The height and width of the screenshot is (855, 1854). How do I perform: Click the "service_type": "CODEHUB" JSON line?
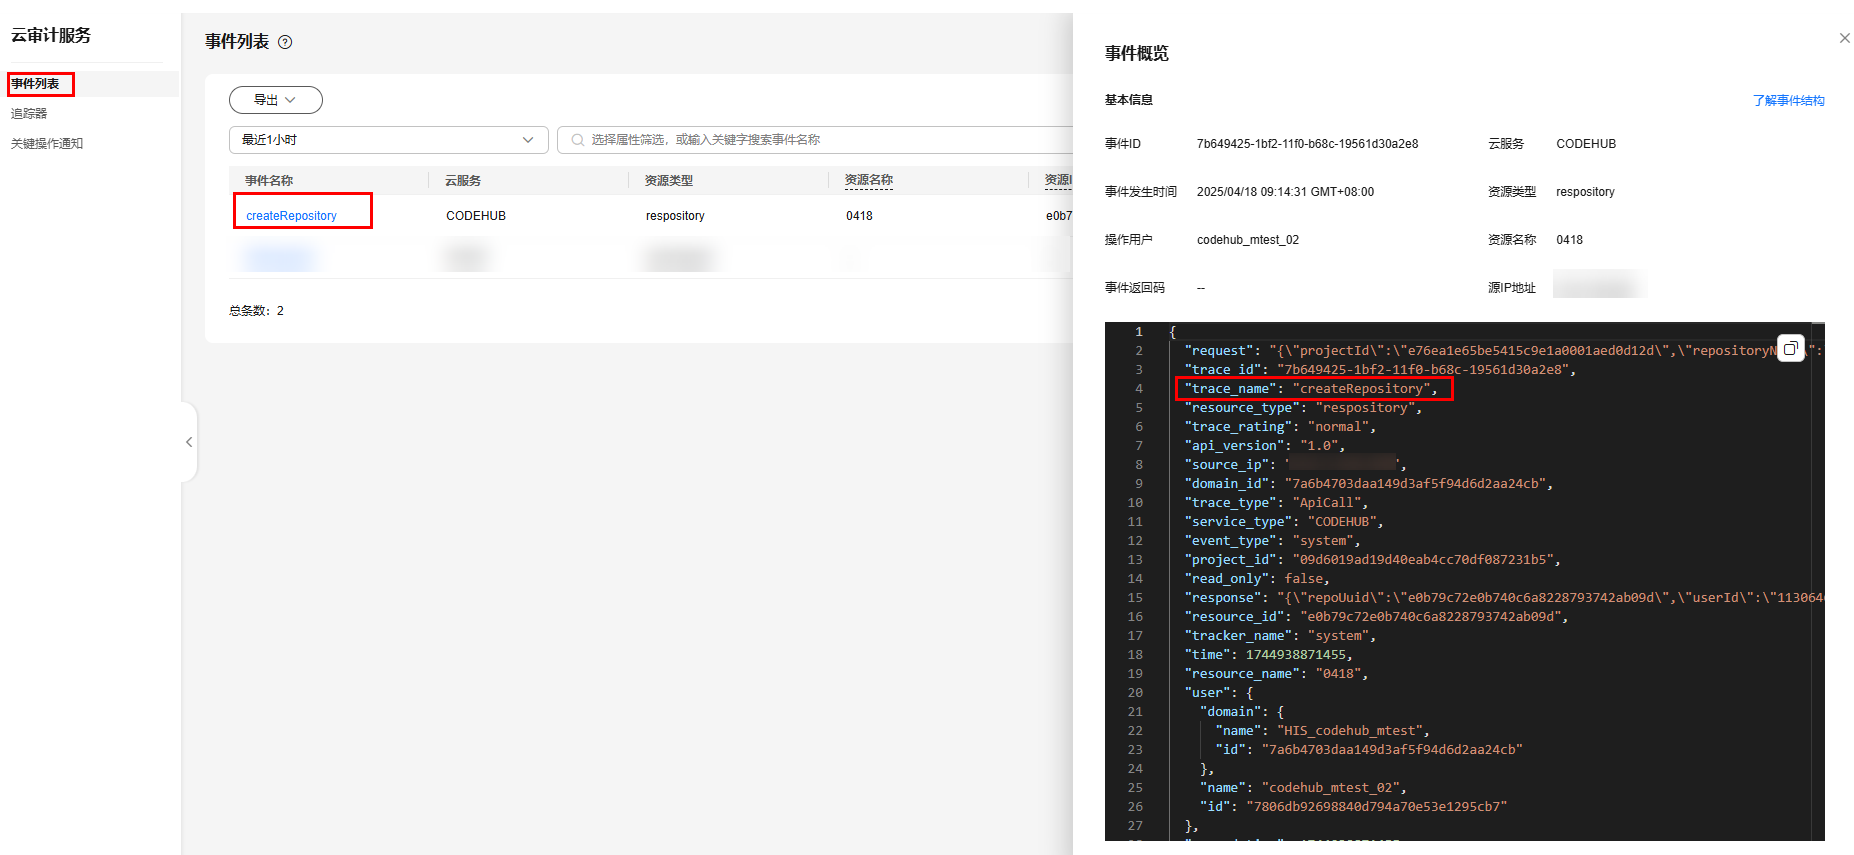click(x=1284, y=522)
